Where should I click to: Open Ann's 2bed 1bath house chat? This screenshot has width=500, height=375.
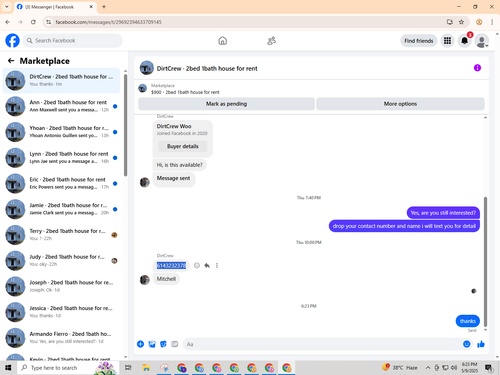pos(61,106)
